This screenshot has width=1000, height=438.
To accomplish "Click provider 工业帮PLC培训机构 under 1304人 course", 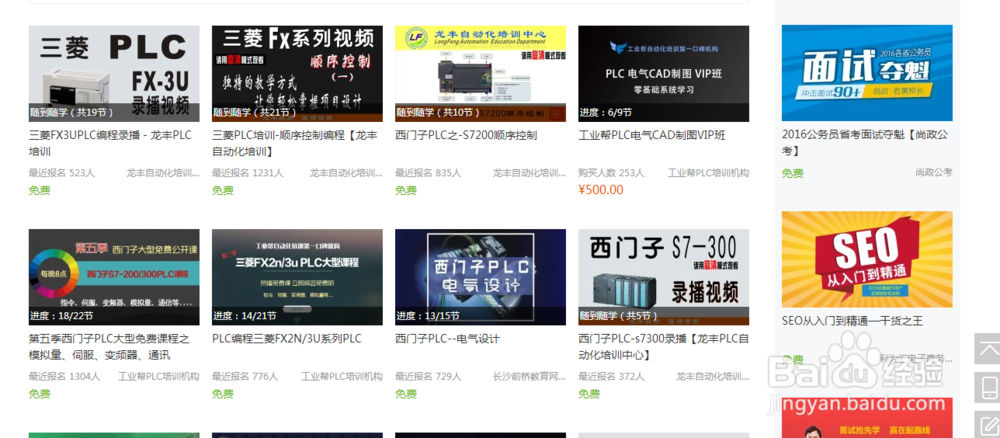I will click(x=159, y=377).
